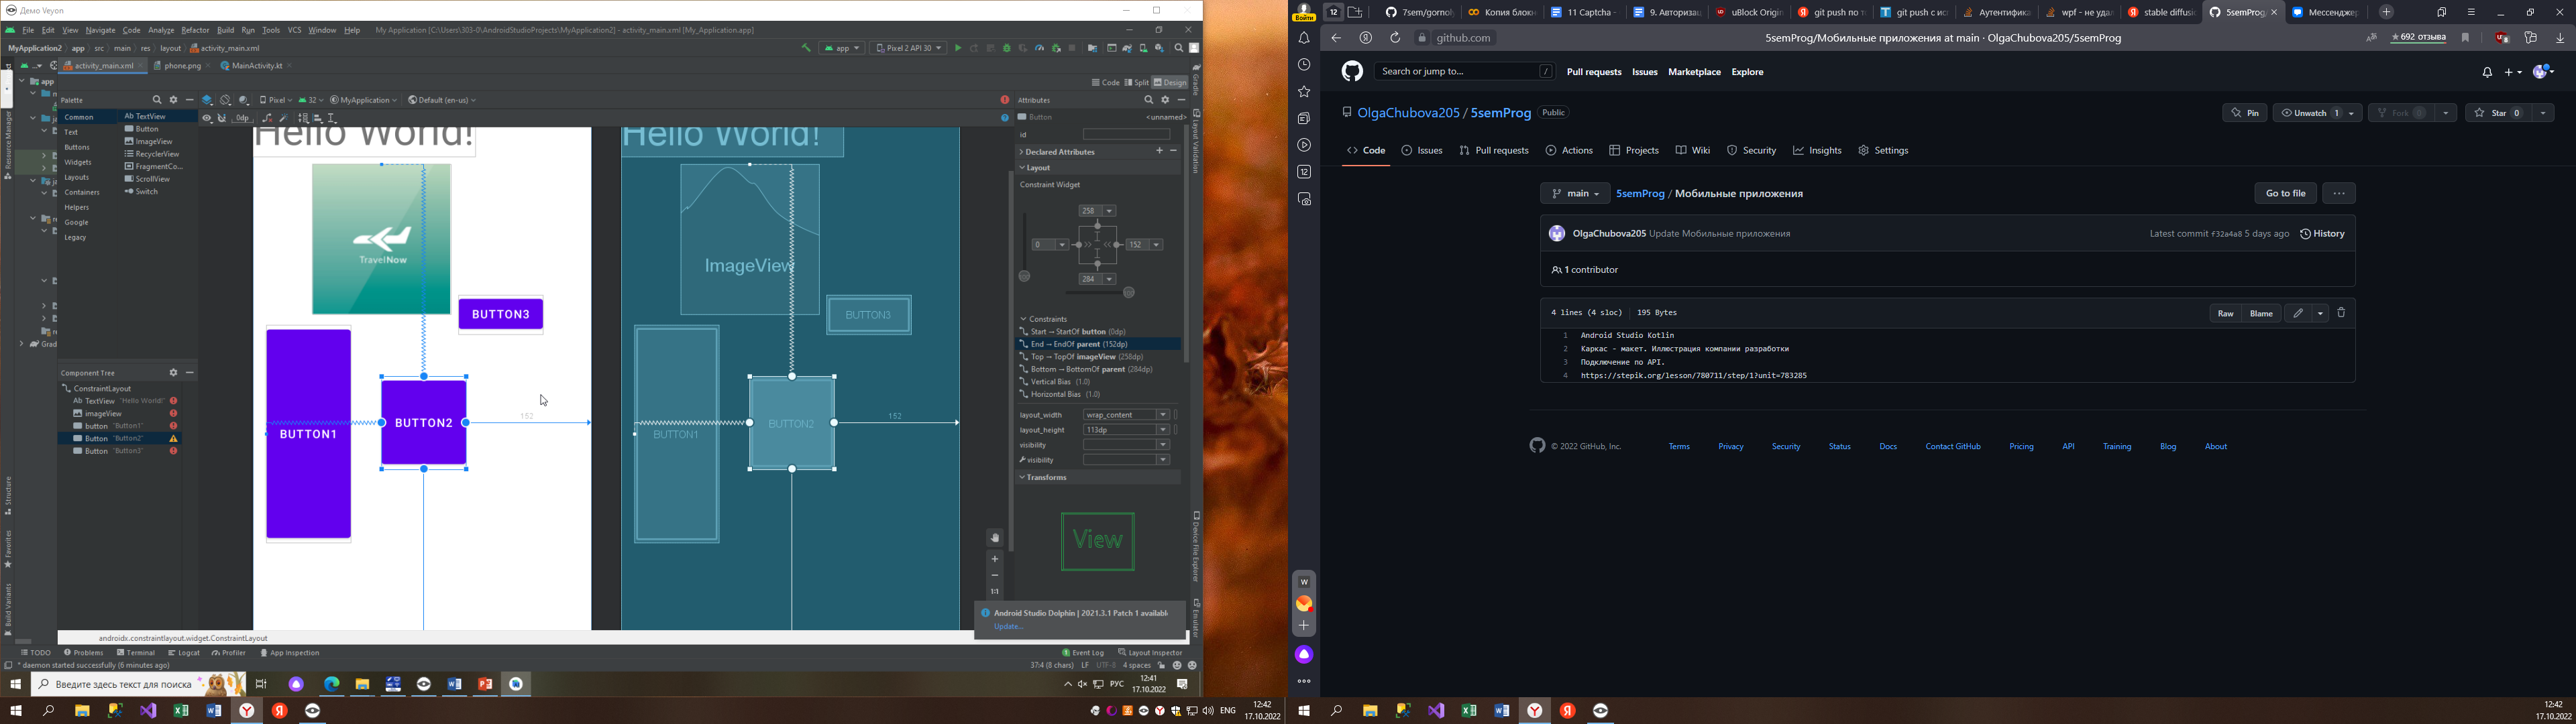The height and width of the screenshot is (724, 2576).
Task: Toggle autoconnect magnet icon in design toolbar
Action: 222,118
